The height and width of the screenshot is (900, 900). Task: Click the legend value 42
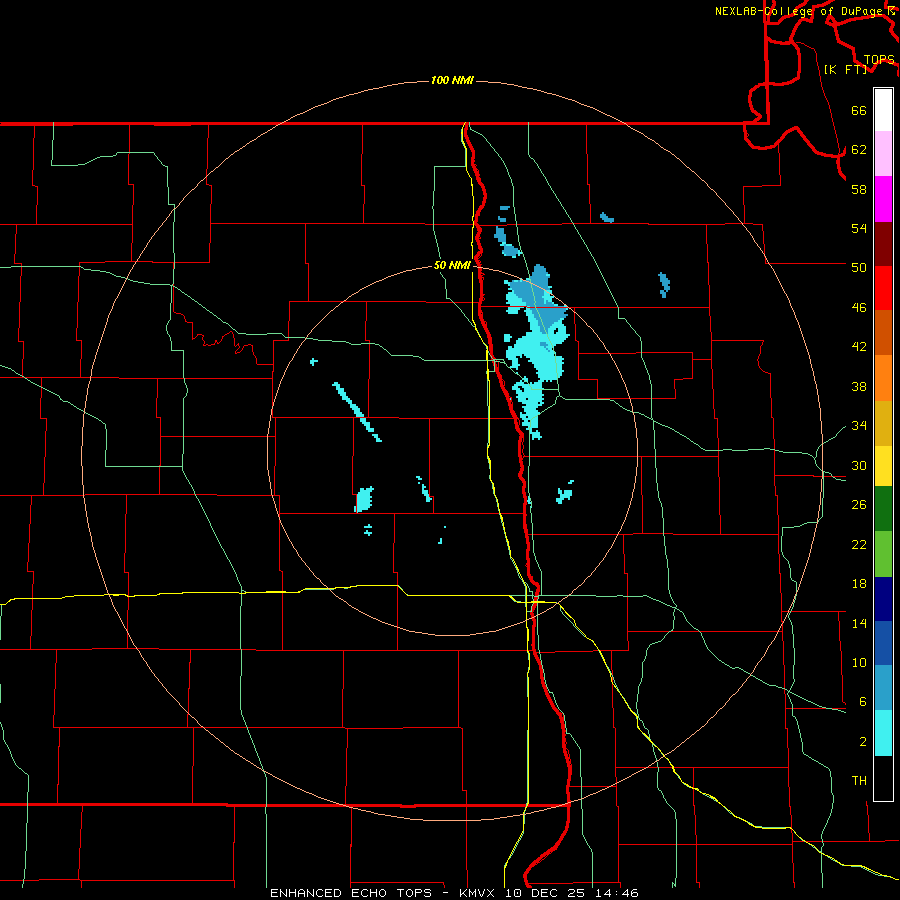[x=859, y=347]
